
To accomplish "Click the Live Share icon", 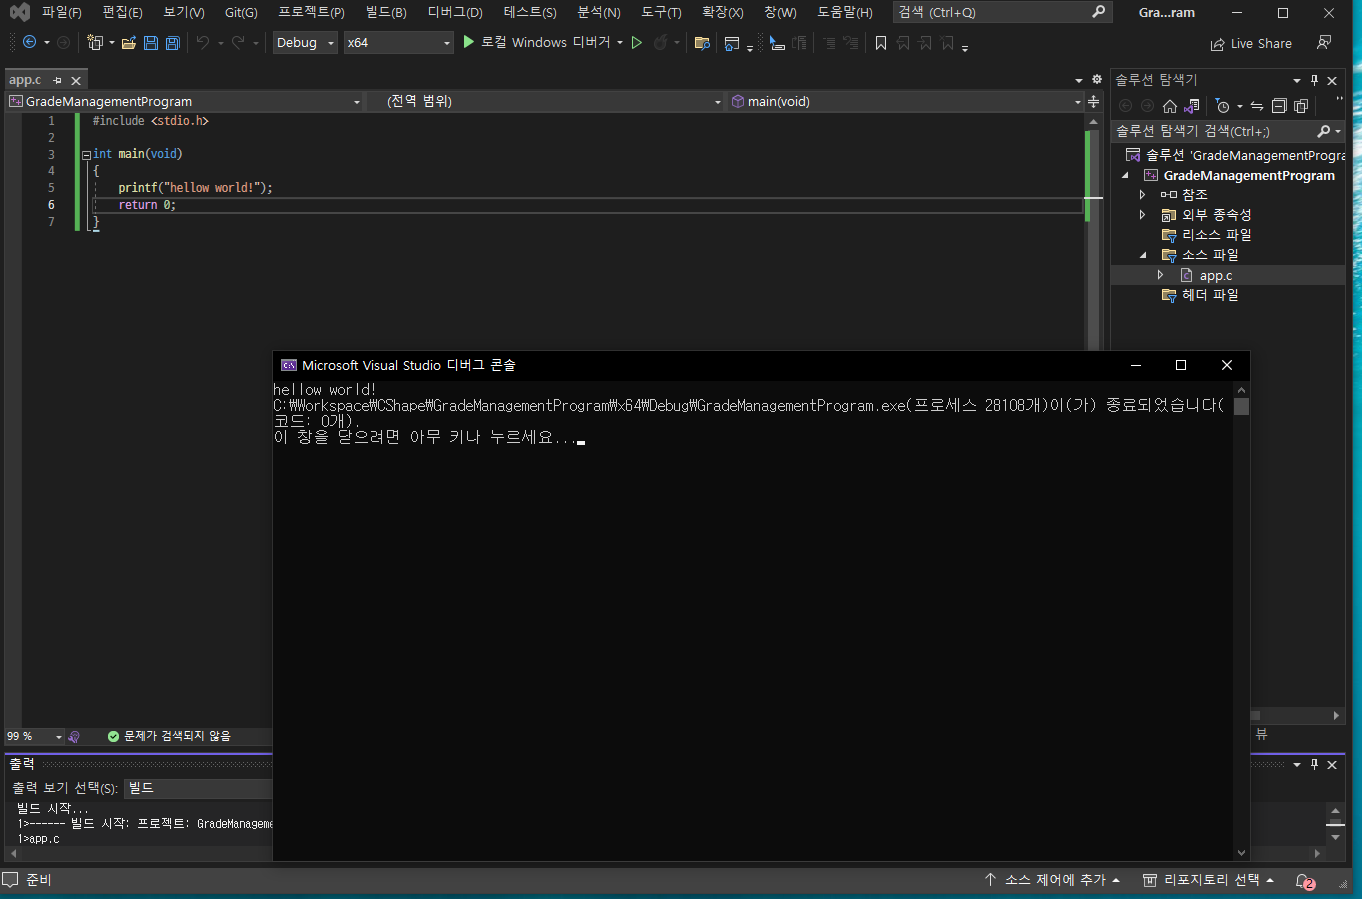I will click(x=1217, y=44).
